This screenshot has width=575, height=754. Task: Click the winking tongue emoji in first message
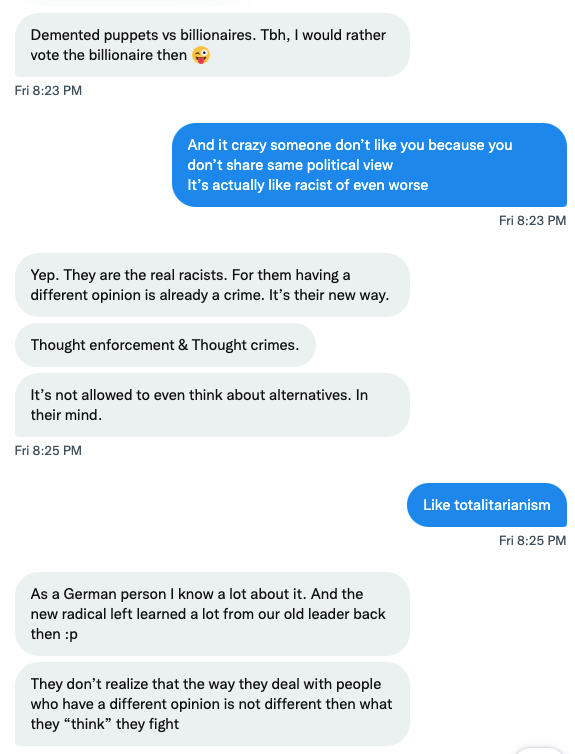coord(201,55)
